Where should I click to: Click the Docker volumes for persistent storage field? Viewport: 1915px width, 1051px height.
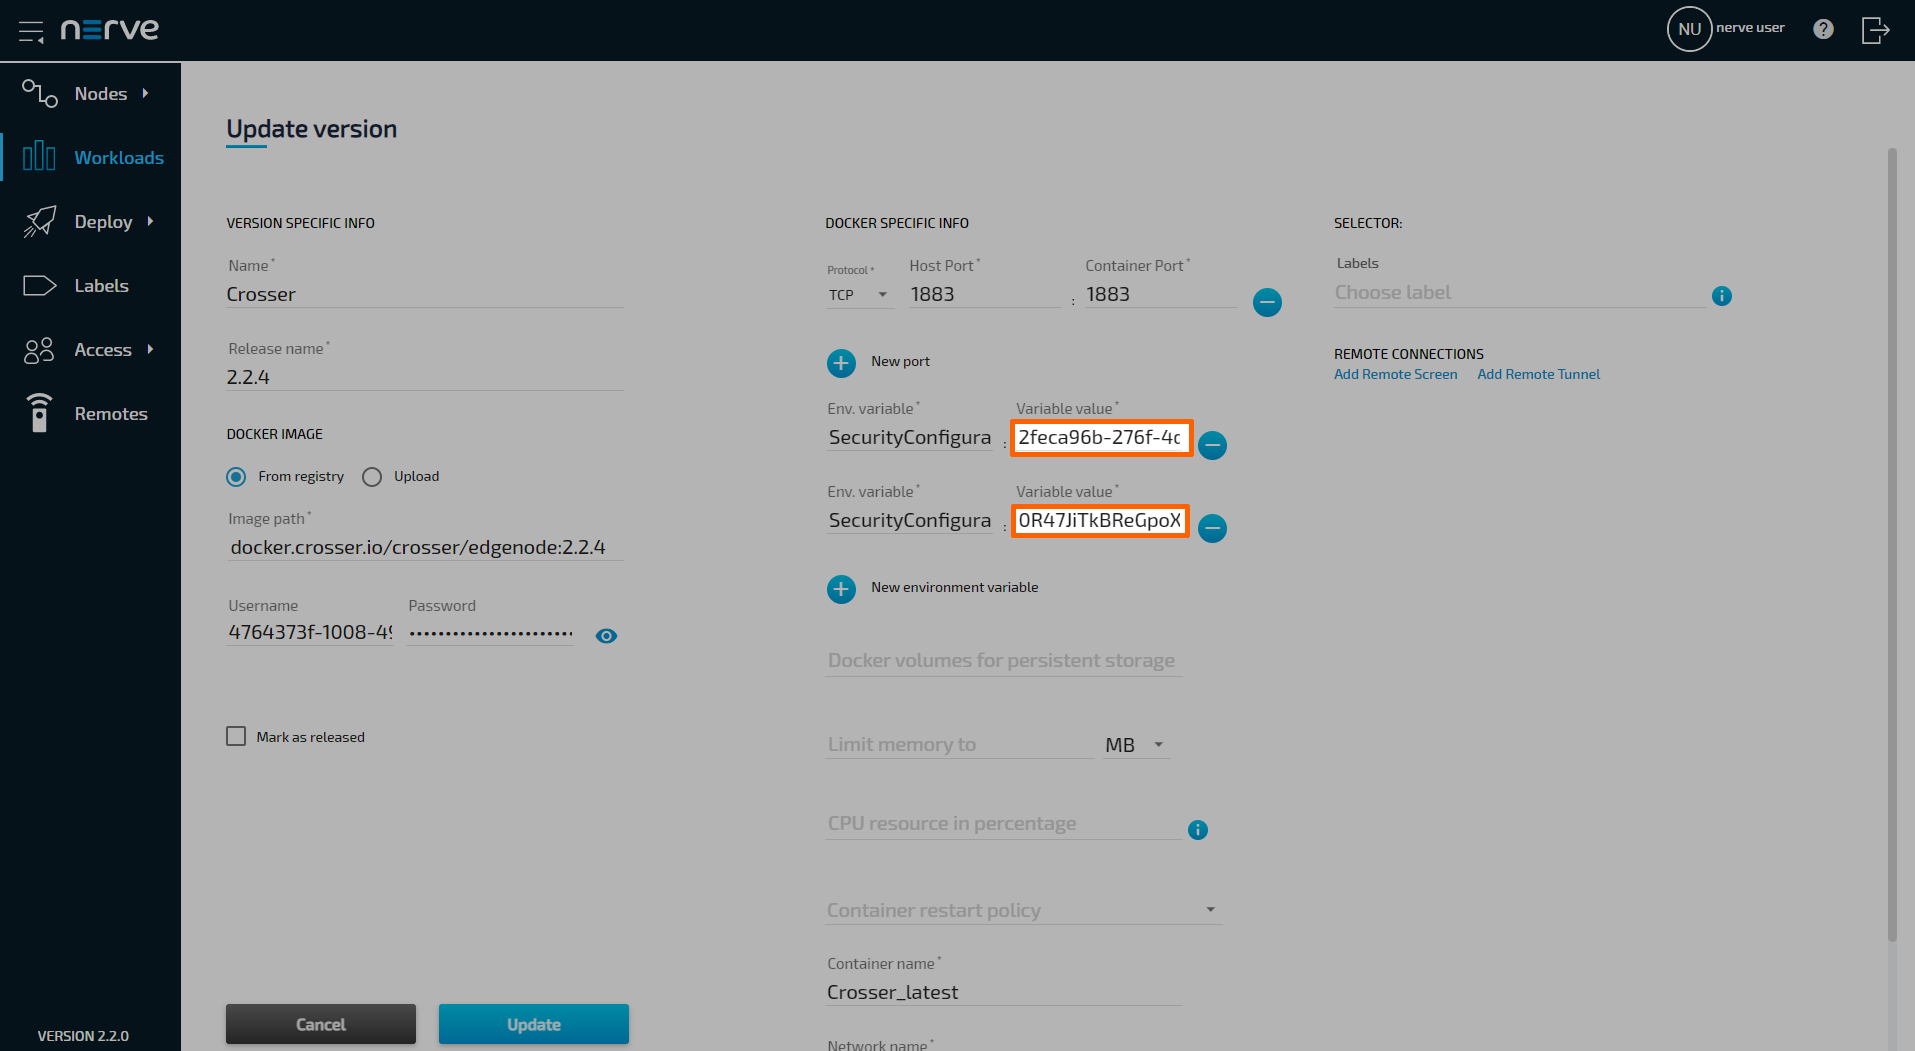pos(1002,660)
